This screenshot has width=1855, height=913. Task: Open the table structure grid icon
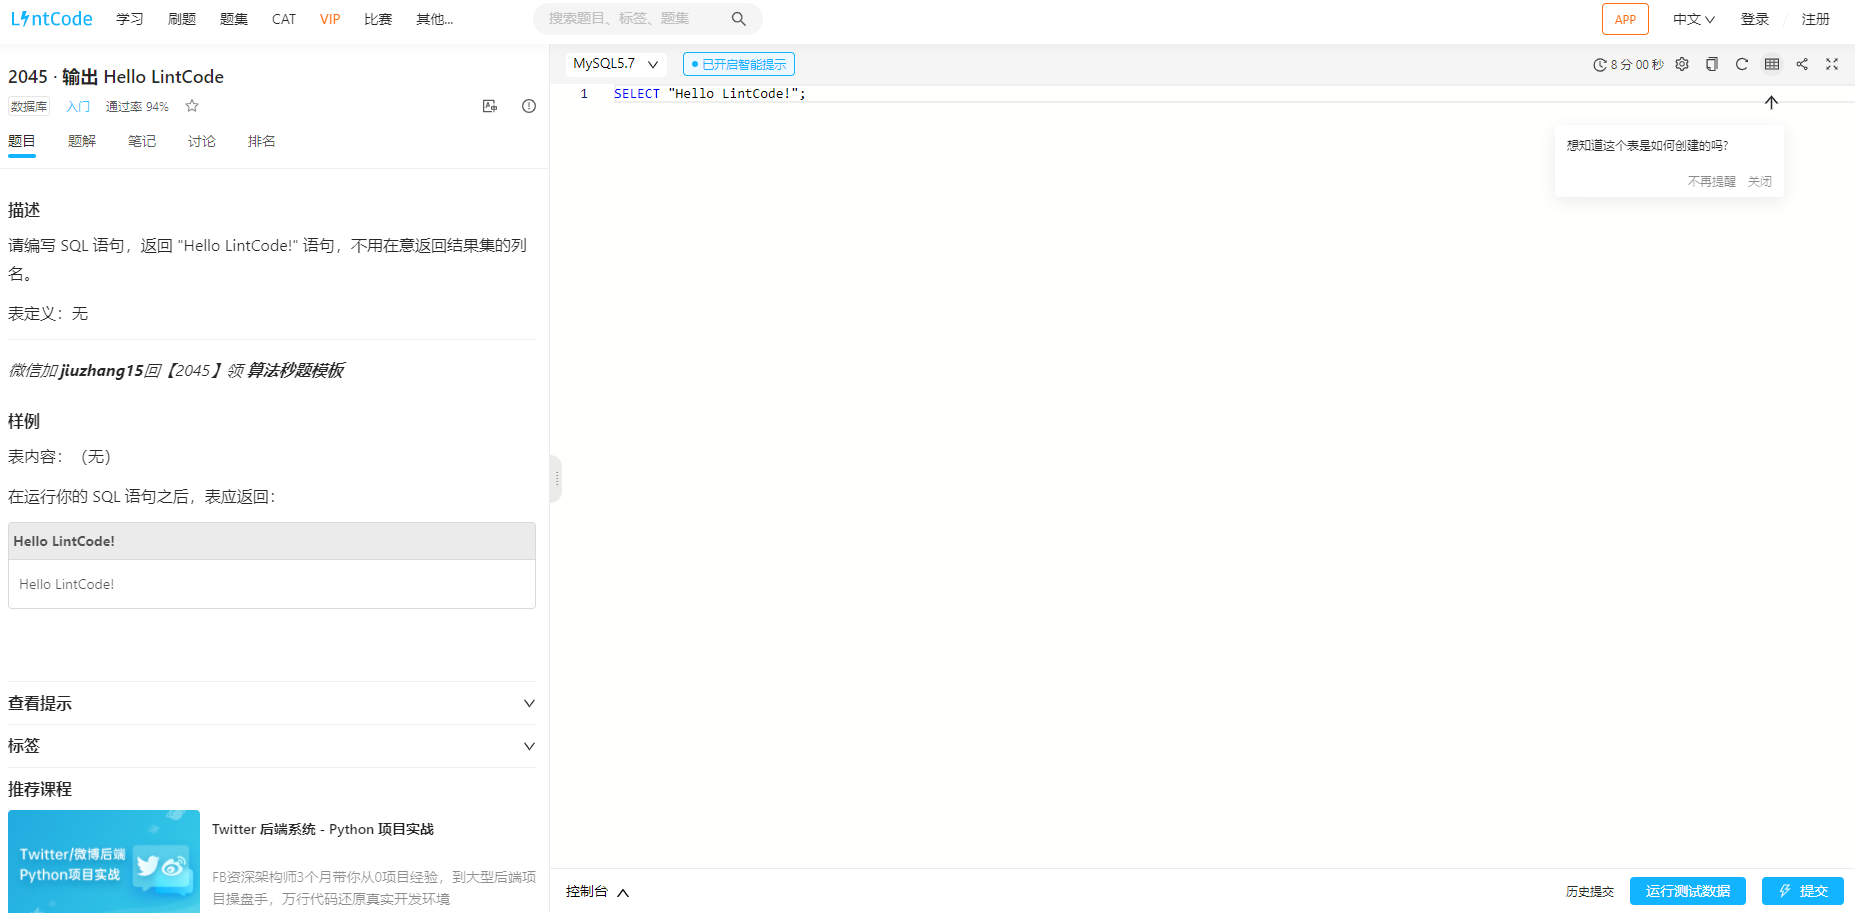[x=1772, y=64]
